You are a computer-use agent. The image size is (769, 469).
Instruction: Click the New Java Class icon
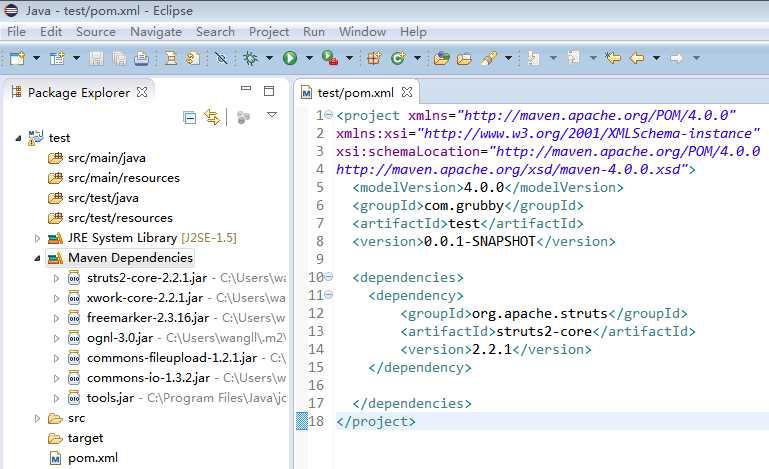pos(398,58)
